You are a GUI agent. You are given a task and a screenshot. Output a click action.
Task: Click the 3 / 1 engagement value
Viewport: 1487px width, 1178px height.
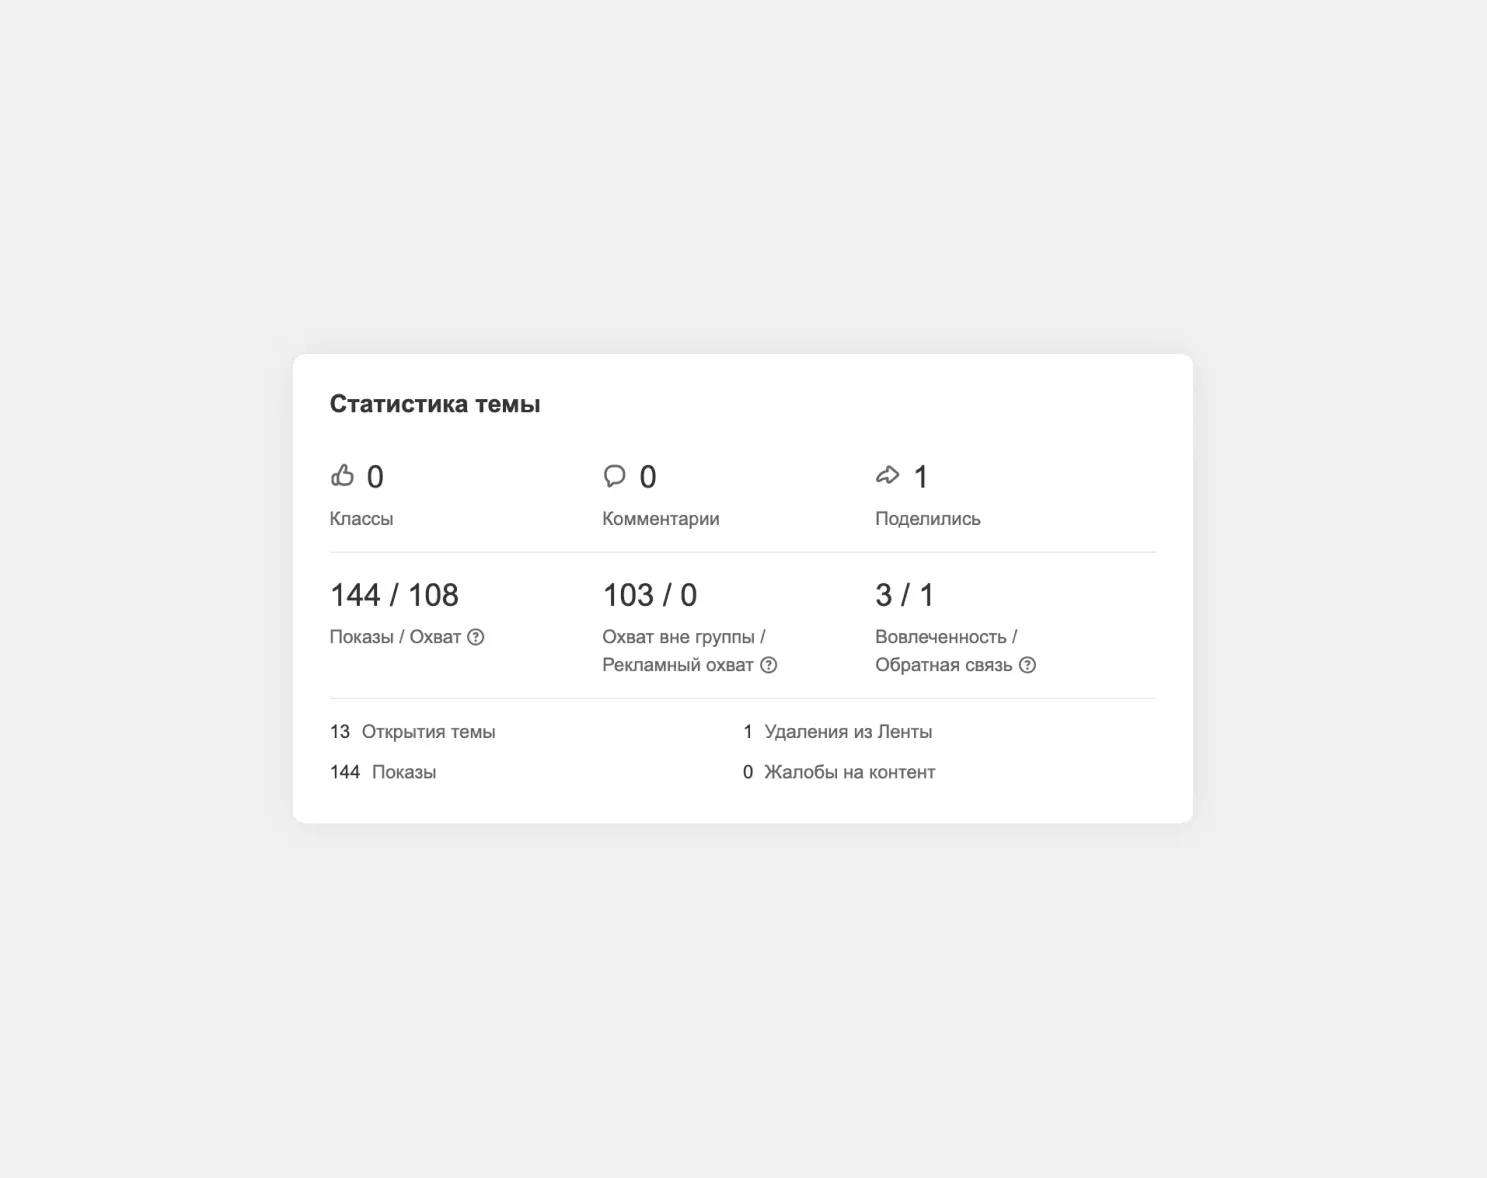click(904, 595)
